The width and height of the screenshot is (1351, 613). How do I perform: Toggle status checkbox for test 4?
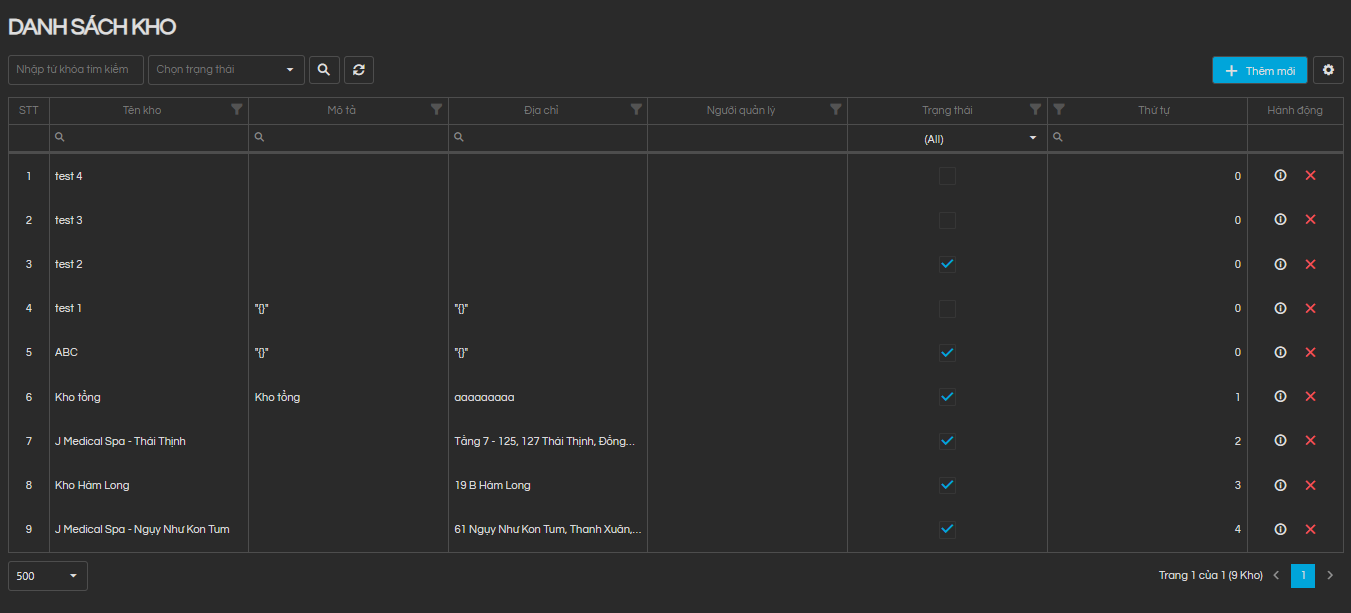pos(947,176)
